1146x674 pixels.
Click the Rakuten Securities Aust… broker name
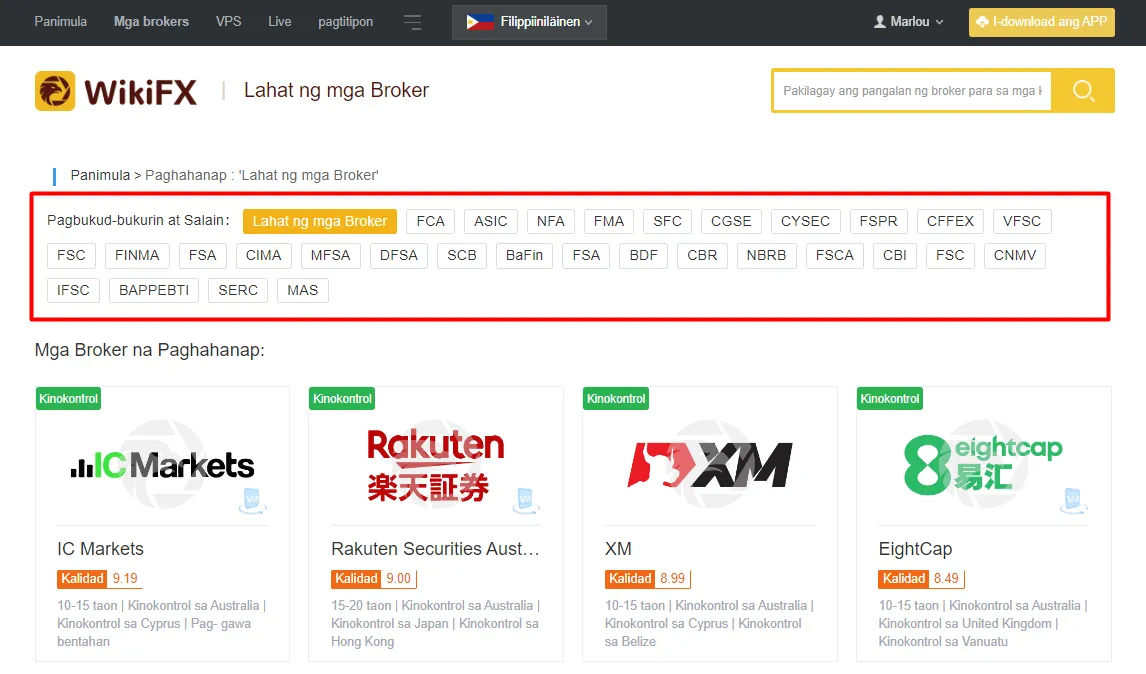[x=436, y=549]
